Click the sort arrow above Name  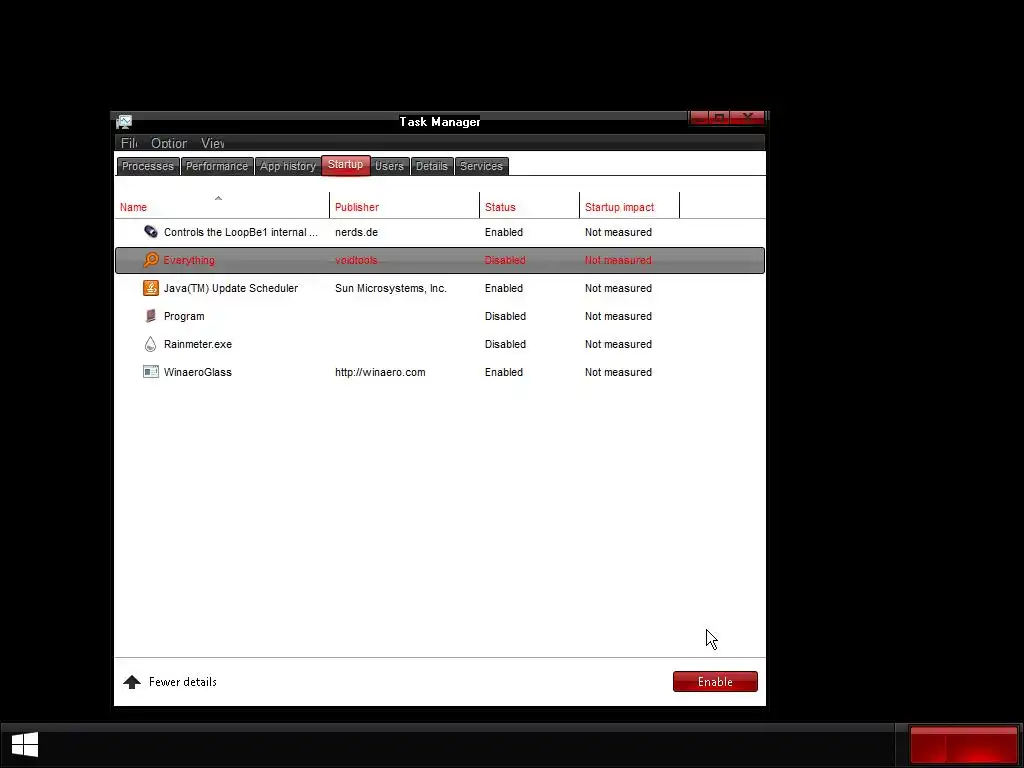(218, 198)
